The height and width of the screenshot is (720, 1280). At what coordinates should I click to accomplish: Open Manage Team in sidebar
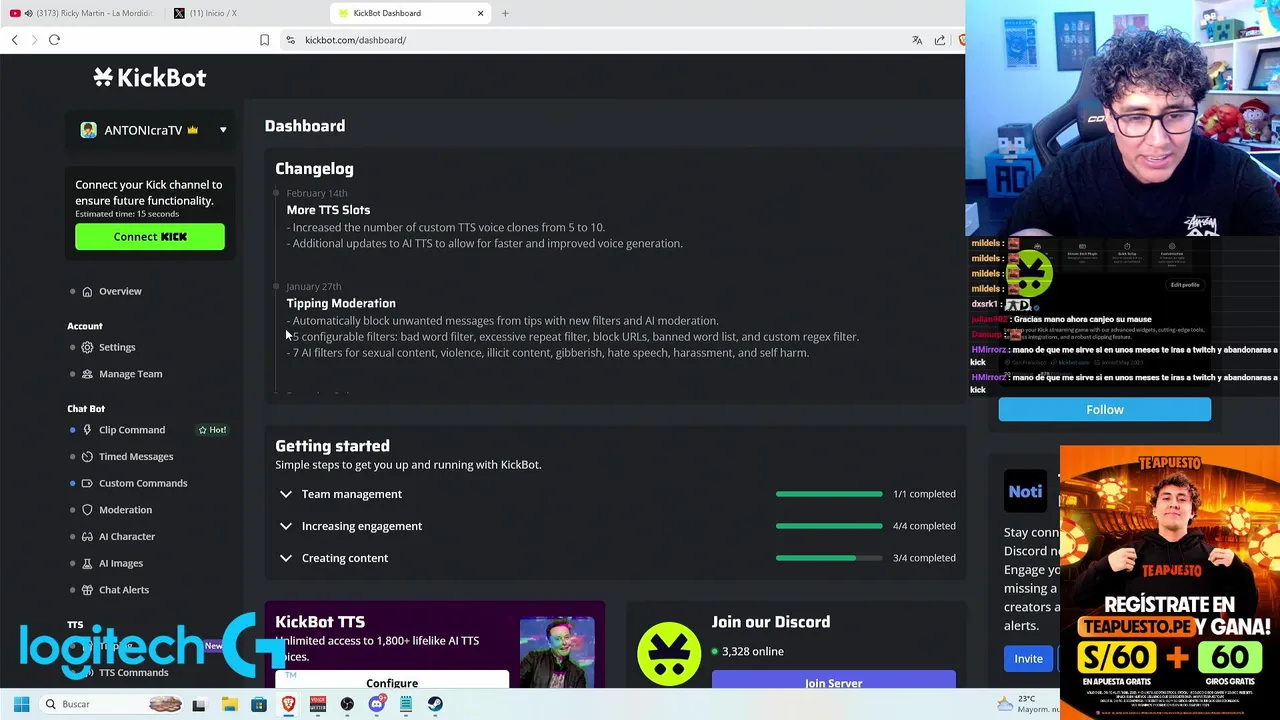coord(130,374)
